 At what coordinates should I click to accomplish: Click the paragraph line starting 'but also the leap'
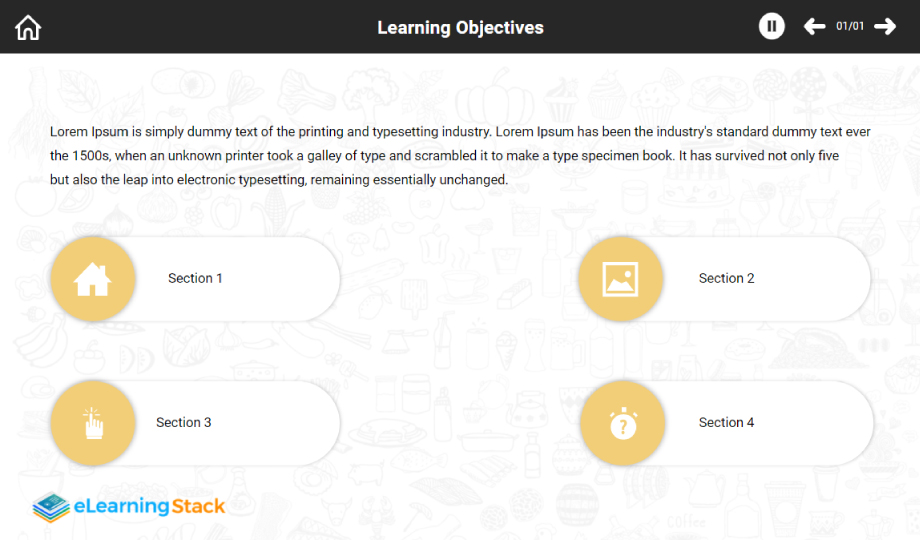point(279,180)
